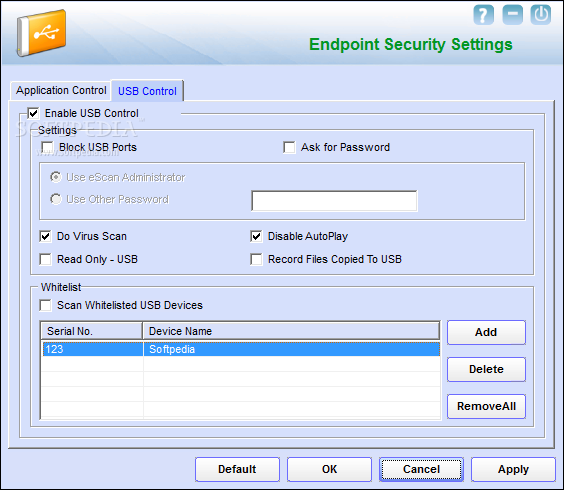Image resolution: width=564 pixels, height=490 pixels.
Task: Click the Apply button
Action: (513, 469)
